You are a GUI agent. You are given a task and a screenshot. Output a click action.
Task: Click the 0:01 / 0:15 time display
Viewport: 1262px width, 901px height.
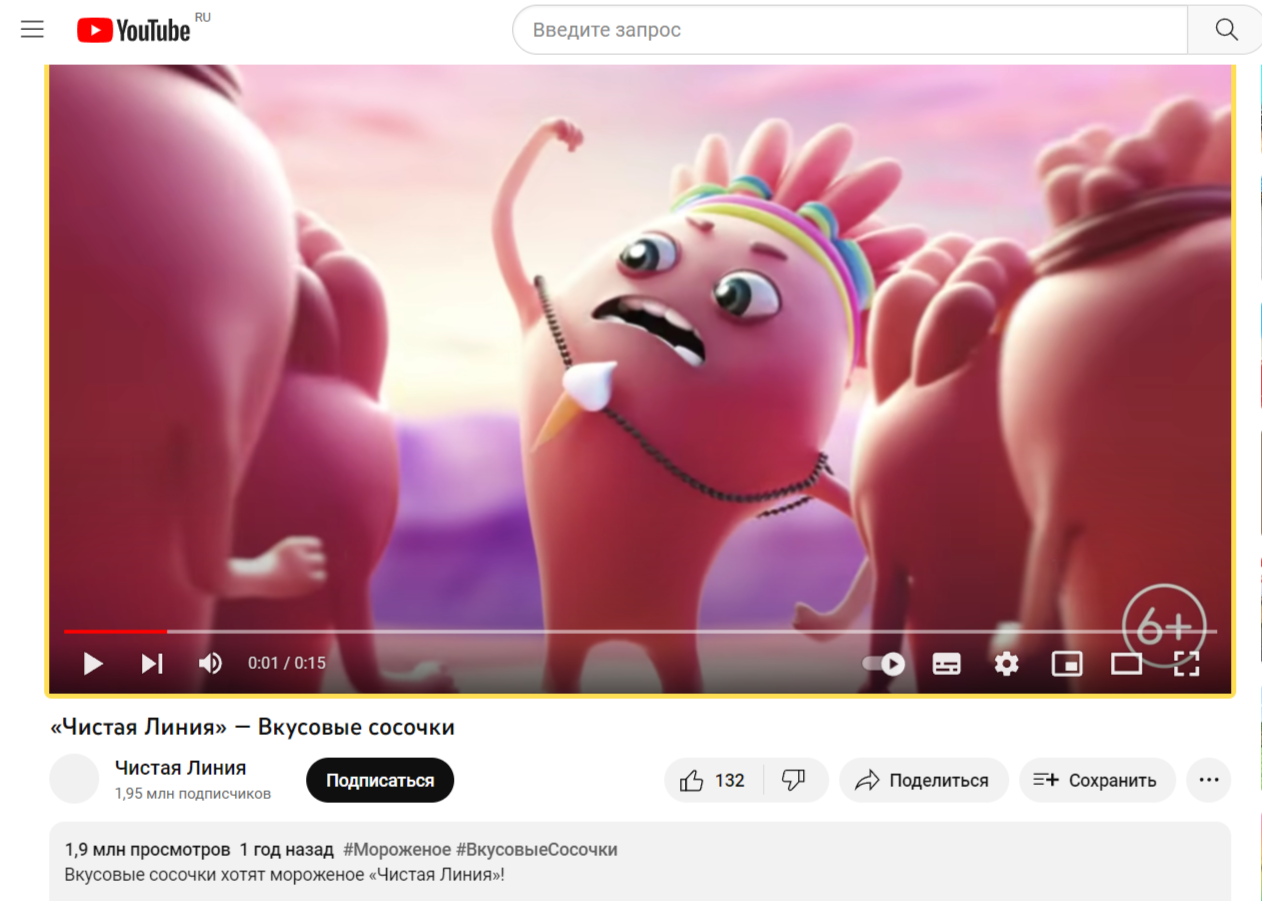click(287, 663)
